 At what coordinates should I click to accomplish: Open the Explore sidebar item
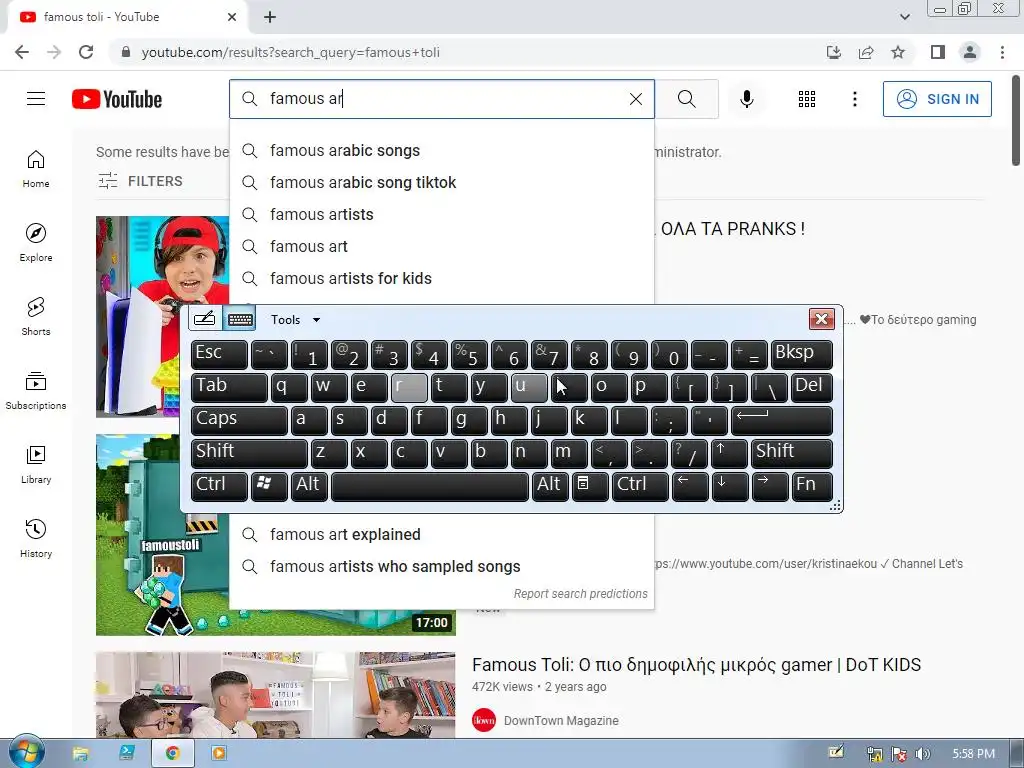[x=36, y=243]
